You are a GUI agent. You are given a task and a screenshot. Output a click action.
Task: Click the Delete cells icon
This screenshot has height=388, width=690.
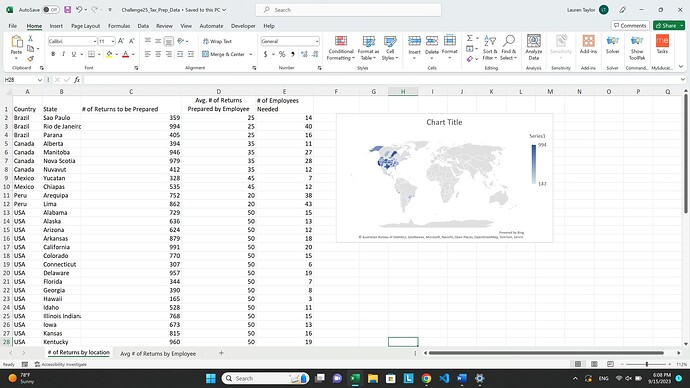432,41
